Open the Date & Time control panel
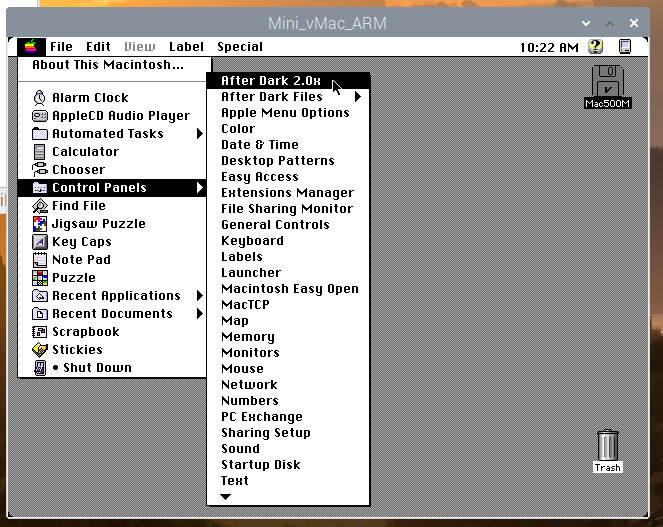663x527 pixels. 288,145
